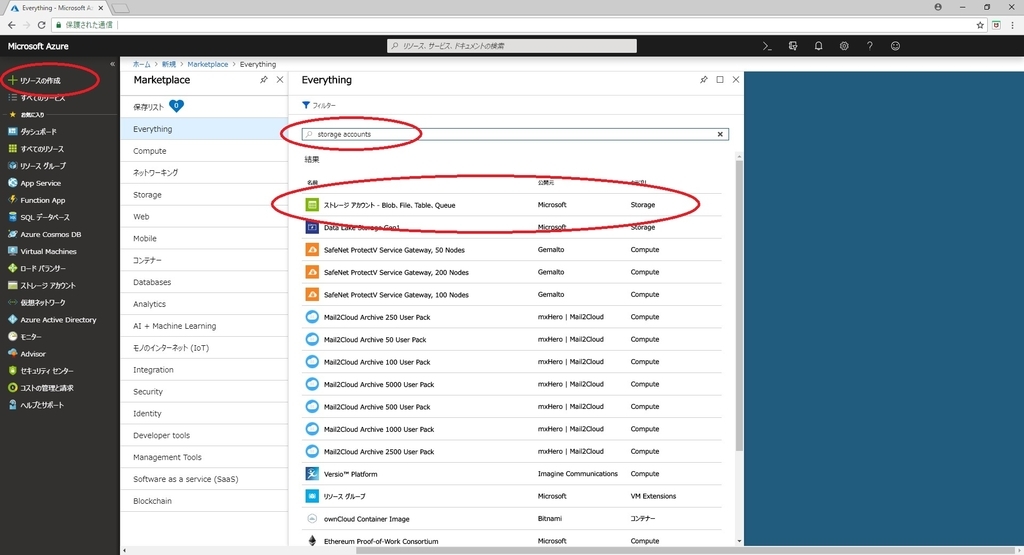1024x555 pixels.
Task: Open Azure Active Directory in sidebar
Action: click(x=52, y=320)
